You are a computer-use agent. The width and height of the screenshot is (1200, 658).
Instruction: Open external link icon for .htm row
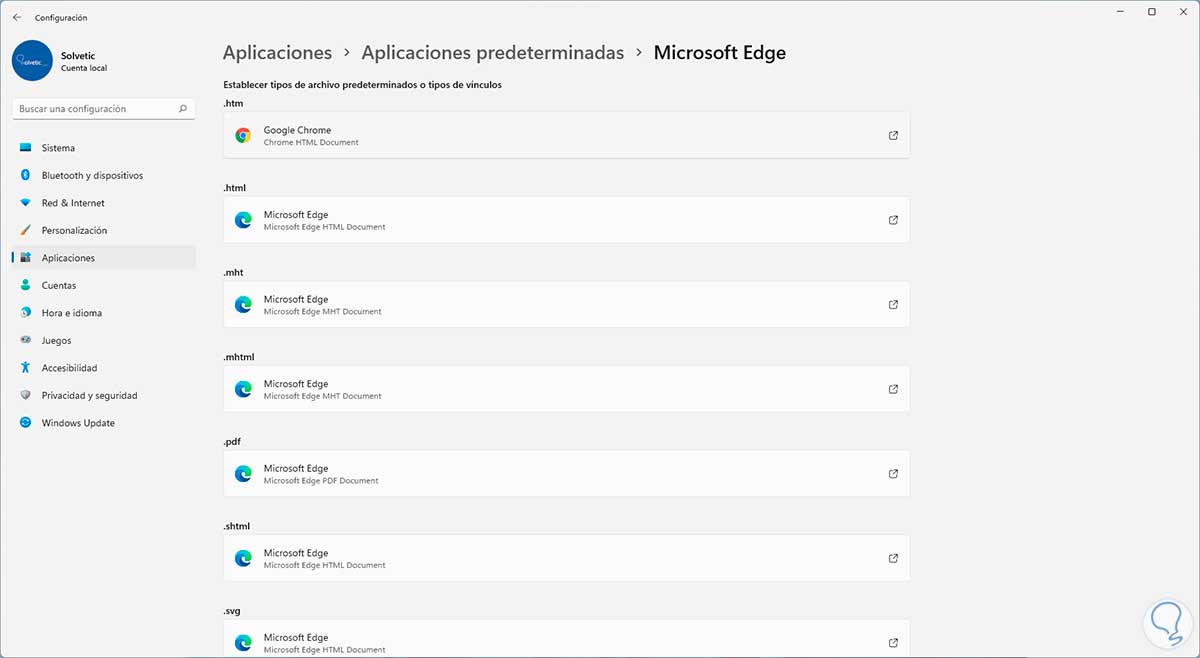coord(893,135)
